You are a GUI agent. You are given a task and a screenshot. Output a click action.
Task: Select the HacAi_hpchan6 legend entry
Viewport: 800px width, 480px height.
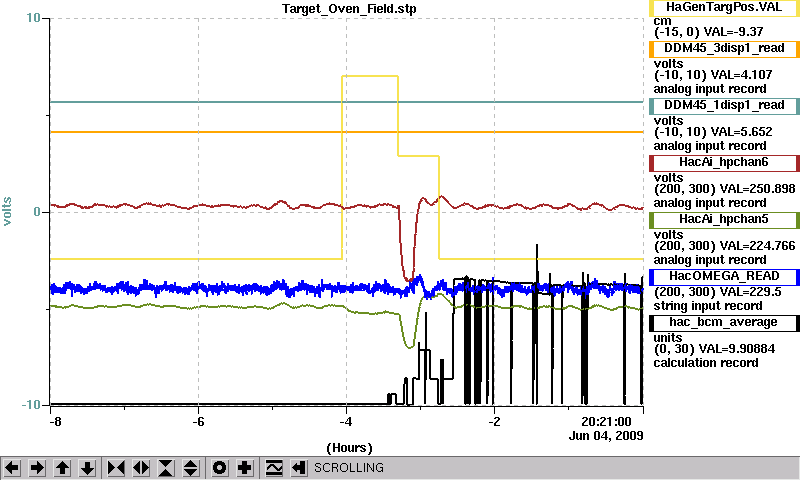[x=724, y=163]
